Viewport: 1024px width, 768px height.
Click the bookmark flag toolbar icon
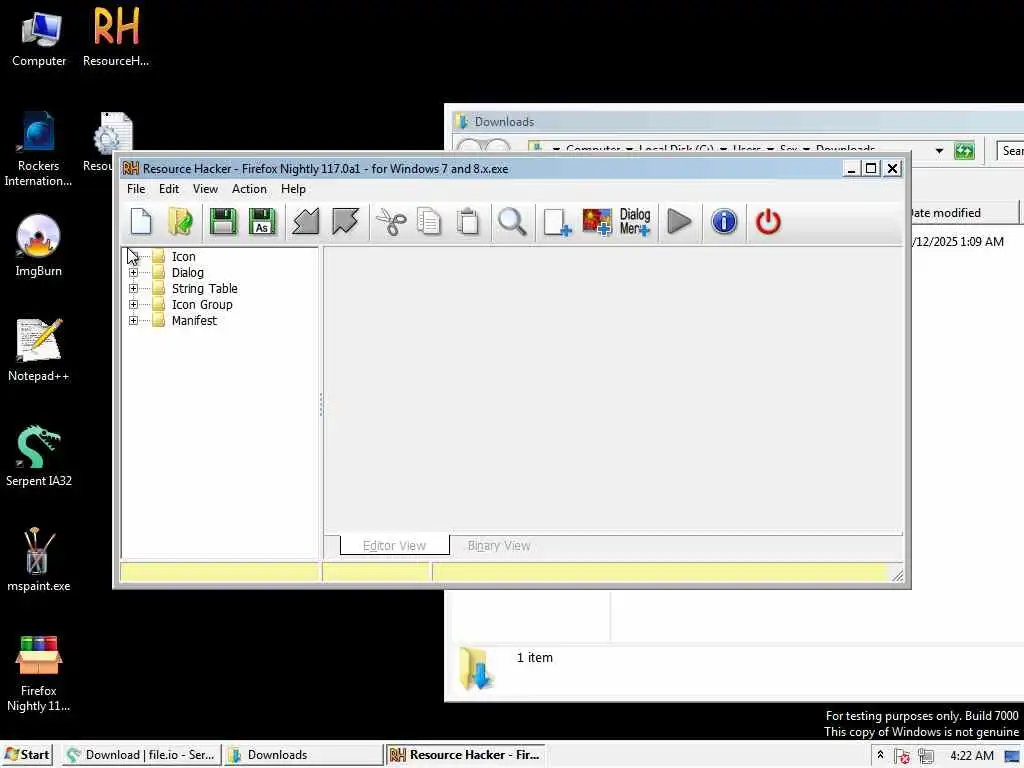pyautogui.click(x=345, y=222)
